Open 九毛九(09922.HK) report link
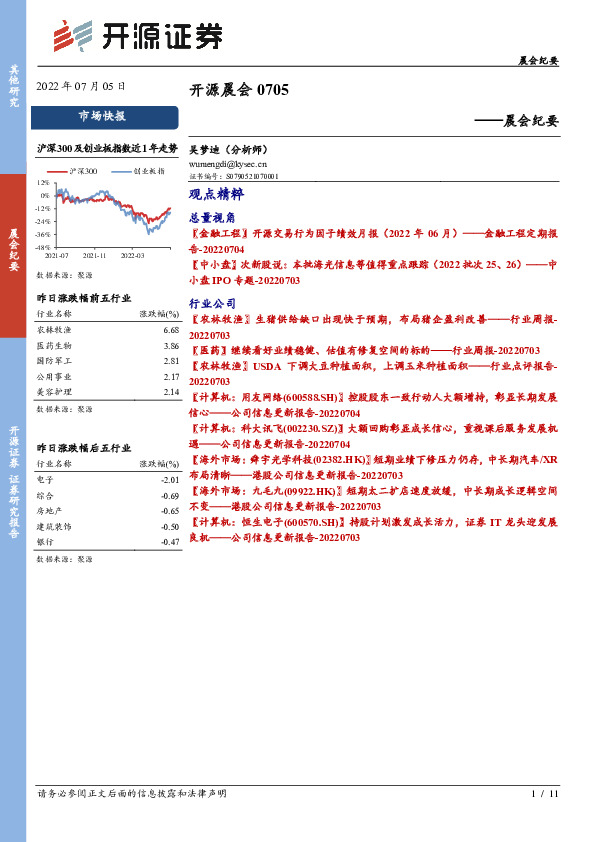 373,498
